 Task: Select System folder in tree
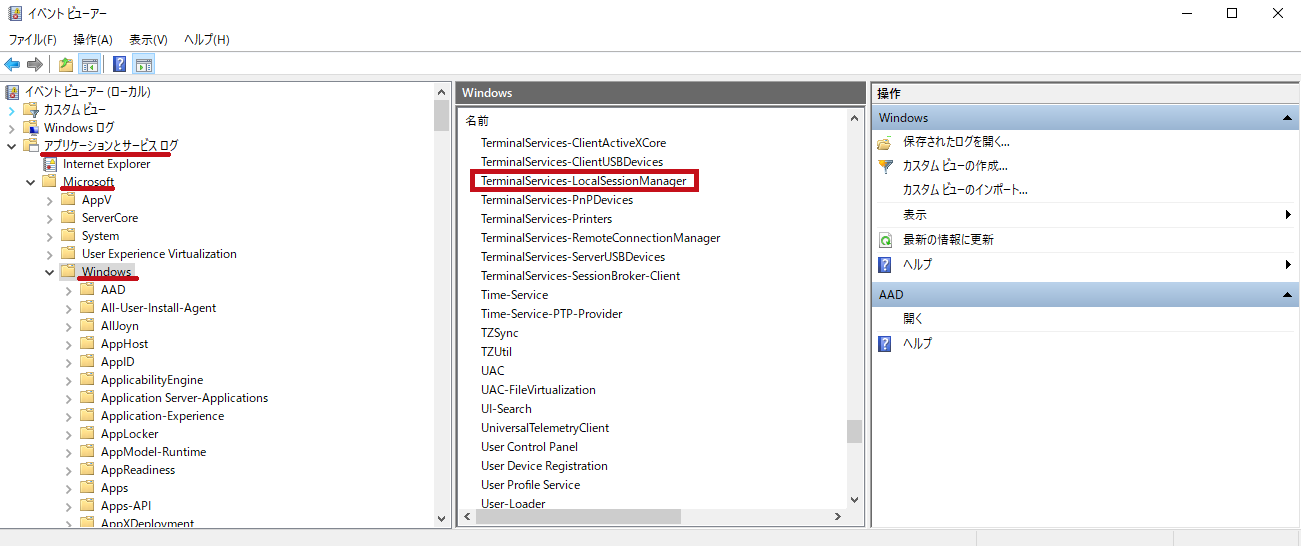pos(100,236)
